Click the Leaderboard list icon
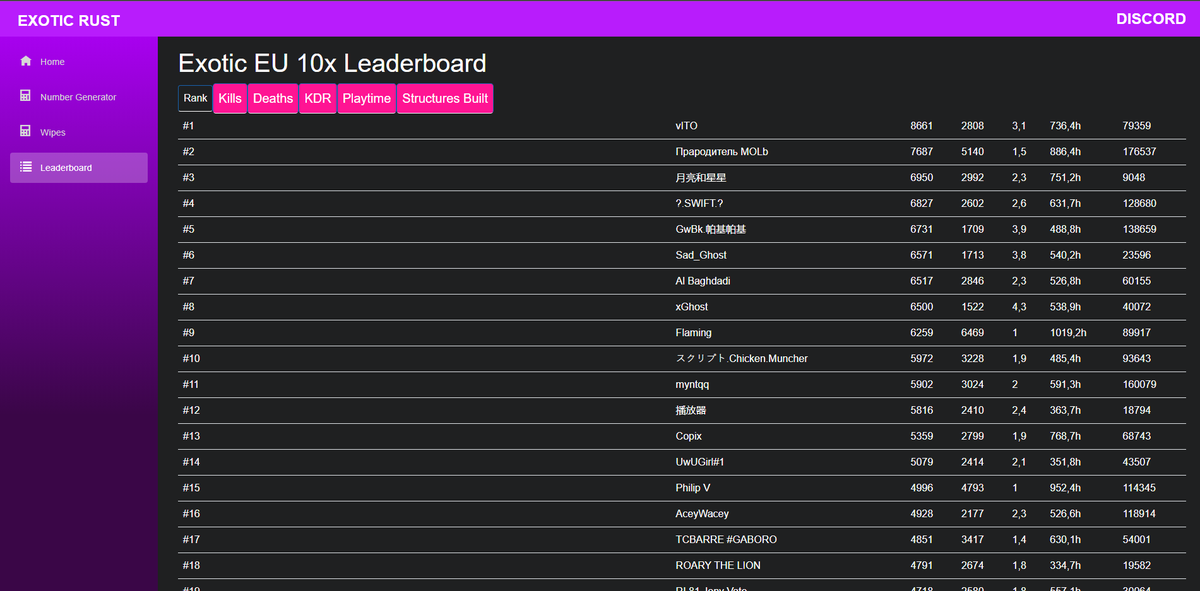Screen dimensions: 1200x591 coord(26,167)
